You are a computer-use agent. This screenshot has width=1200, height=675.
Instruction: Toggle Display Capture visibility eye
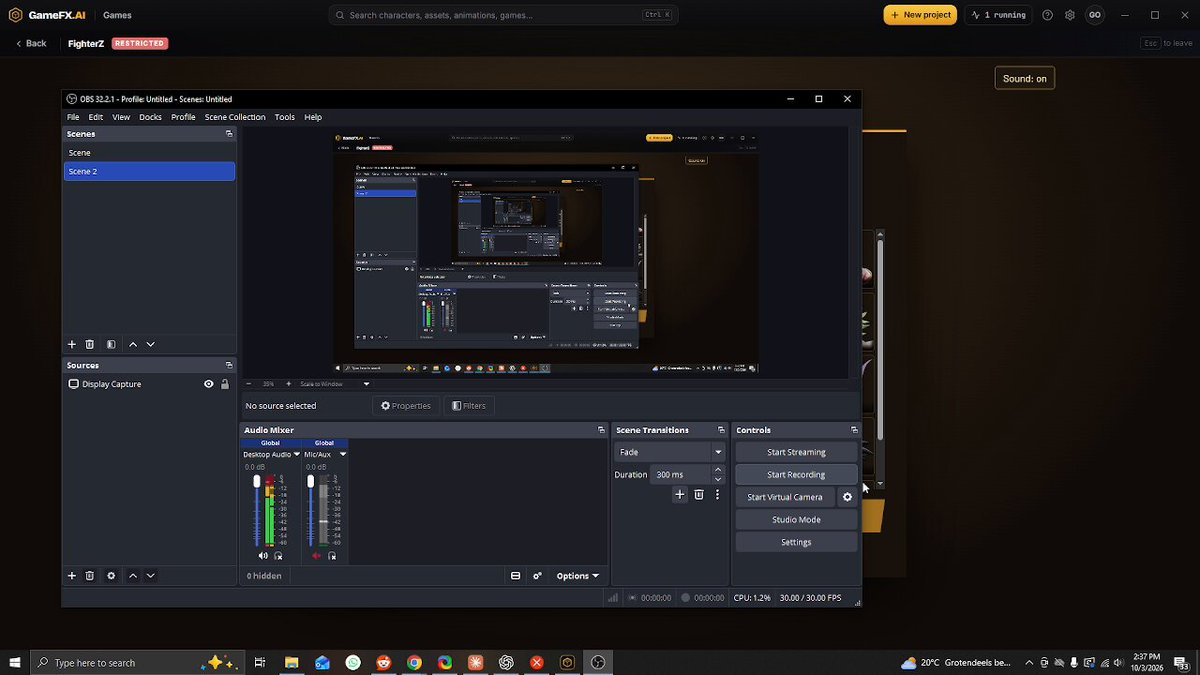pyautogui.click(x=209, y=384)
